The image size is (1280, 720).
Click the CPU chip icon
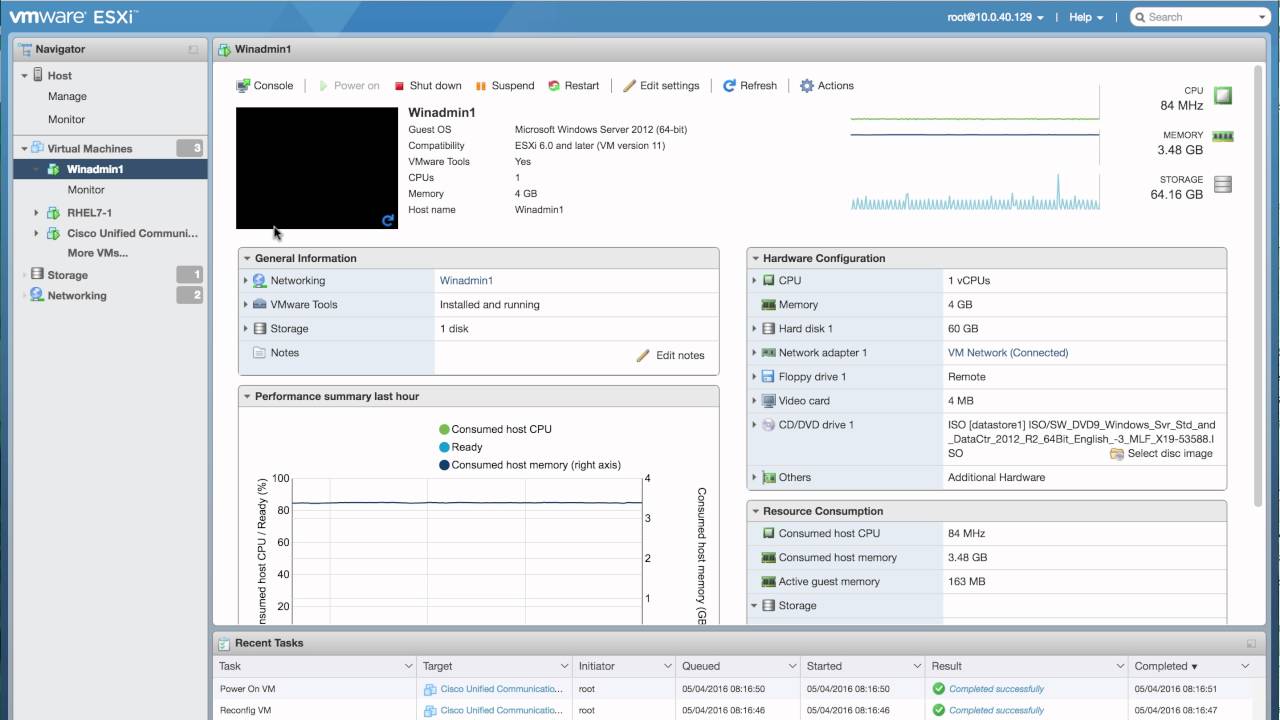point(1222,96)
